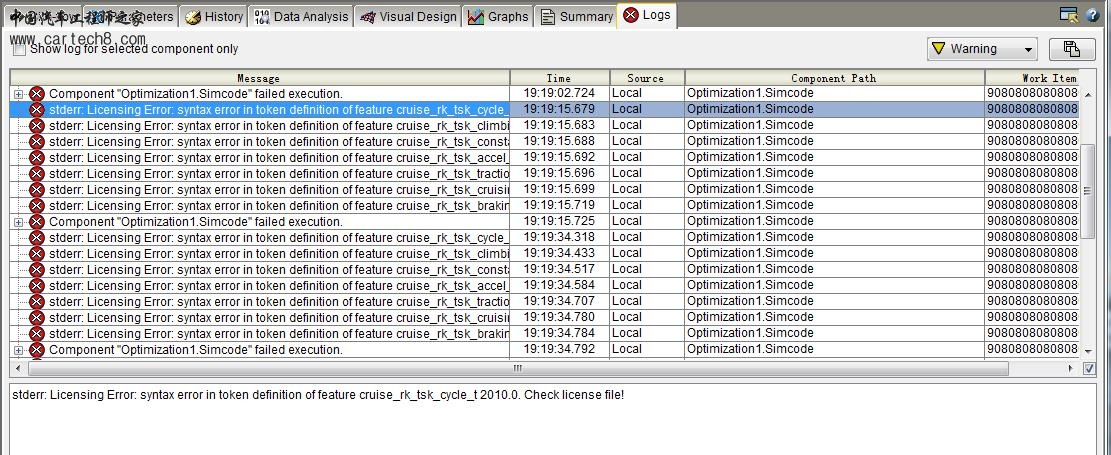Click the Visual Design tab icon
This screenshot has height=455, width=1111.
368,17
